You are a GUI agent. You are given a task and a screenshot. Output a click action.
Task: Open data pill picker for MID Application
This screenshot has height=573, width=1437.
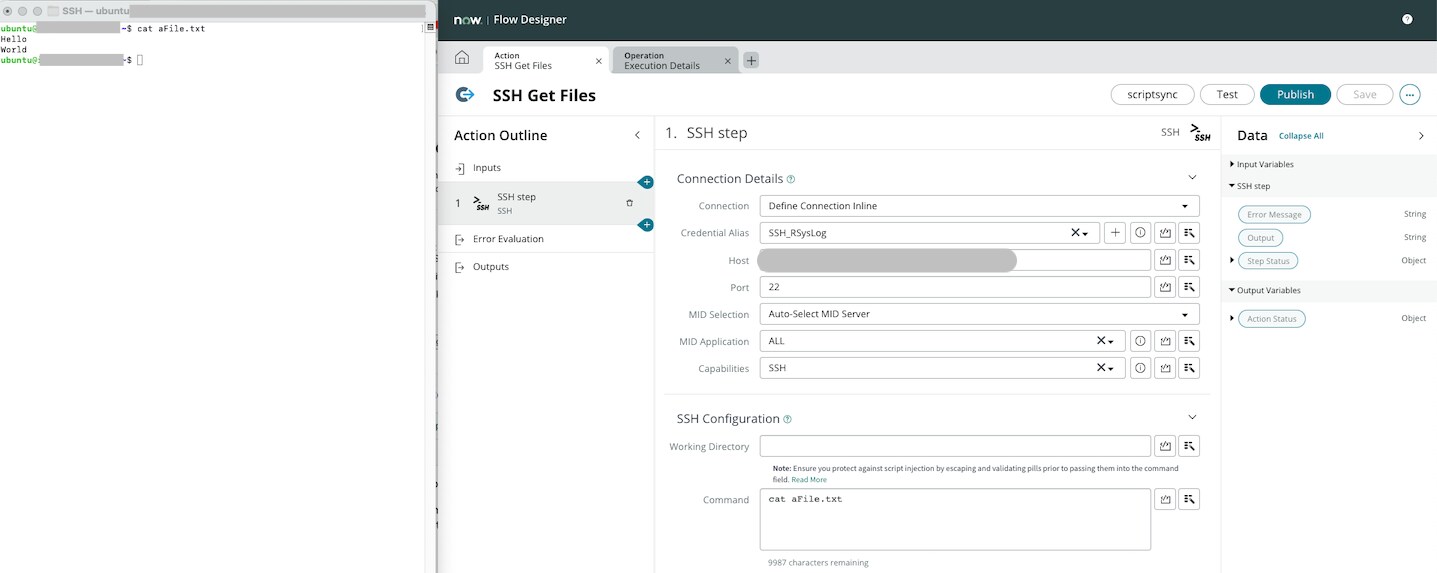coord(1189,341)
